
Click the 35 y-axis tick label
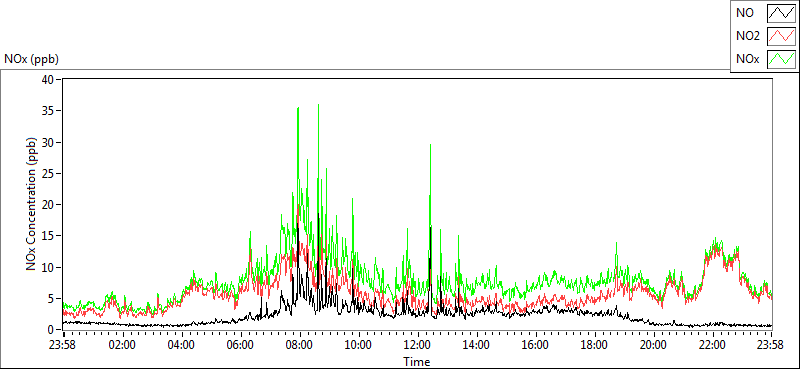coord(48,111)
